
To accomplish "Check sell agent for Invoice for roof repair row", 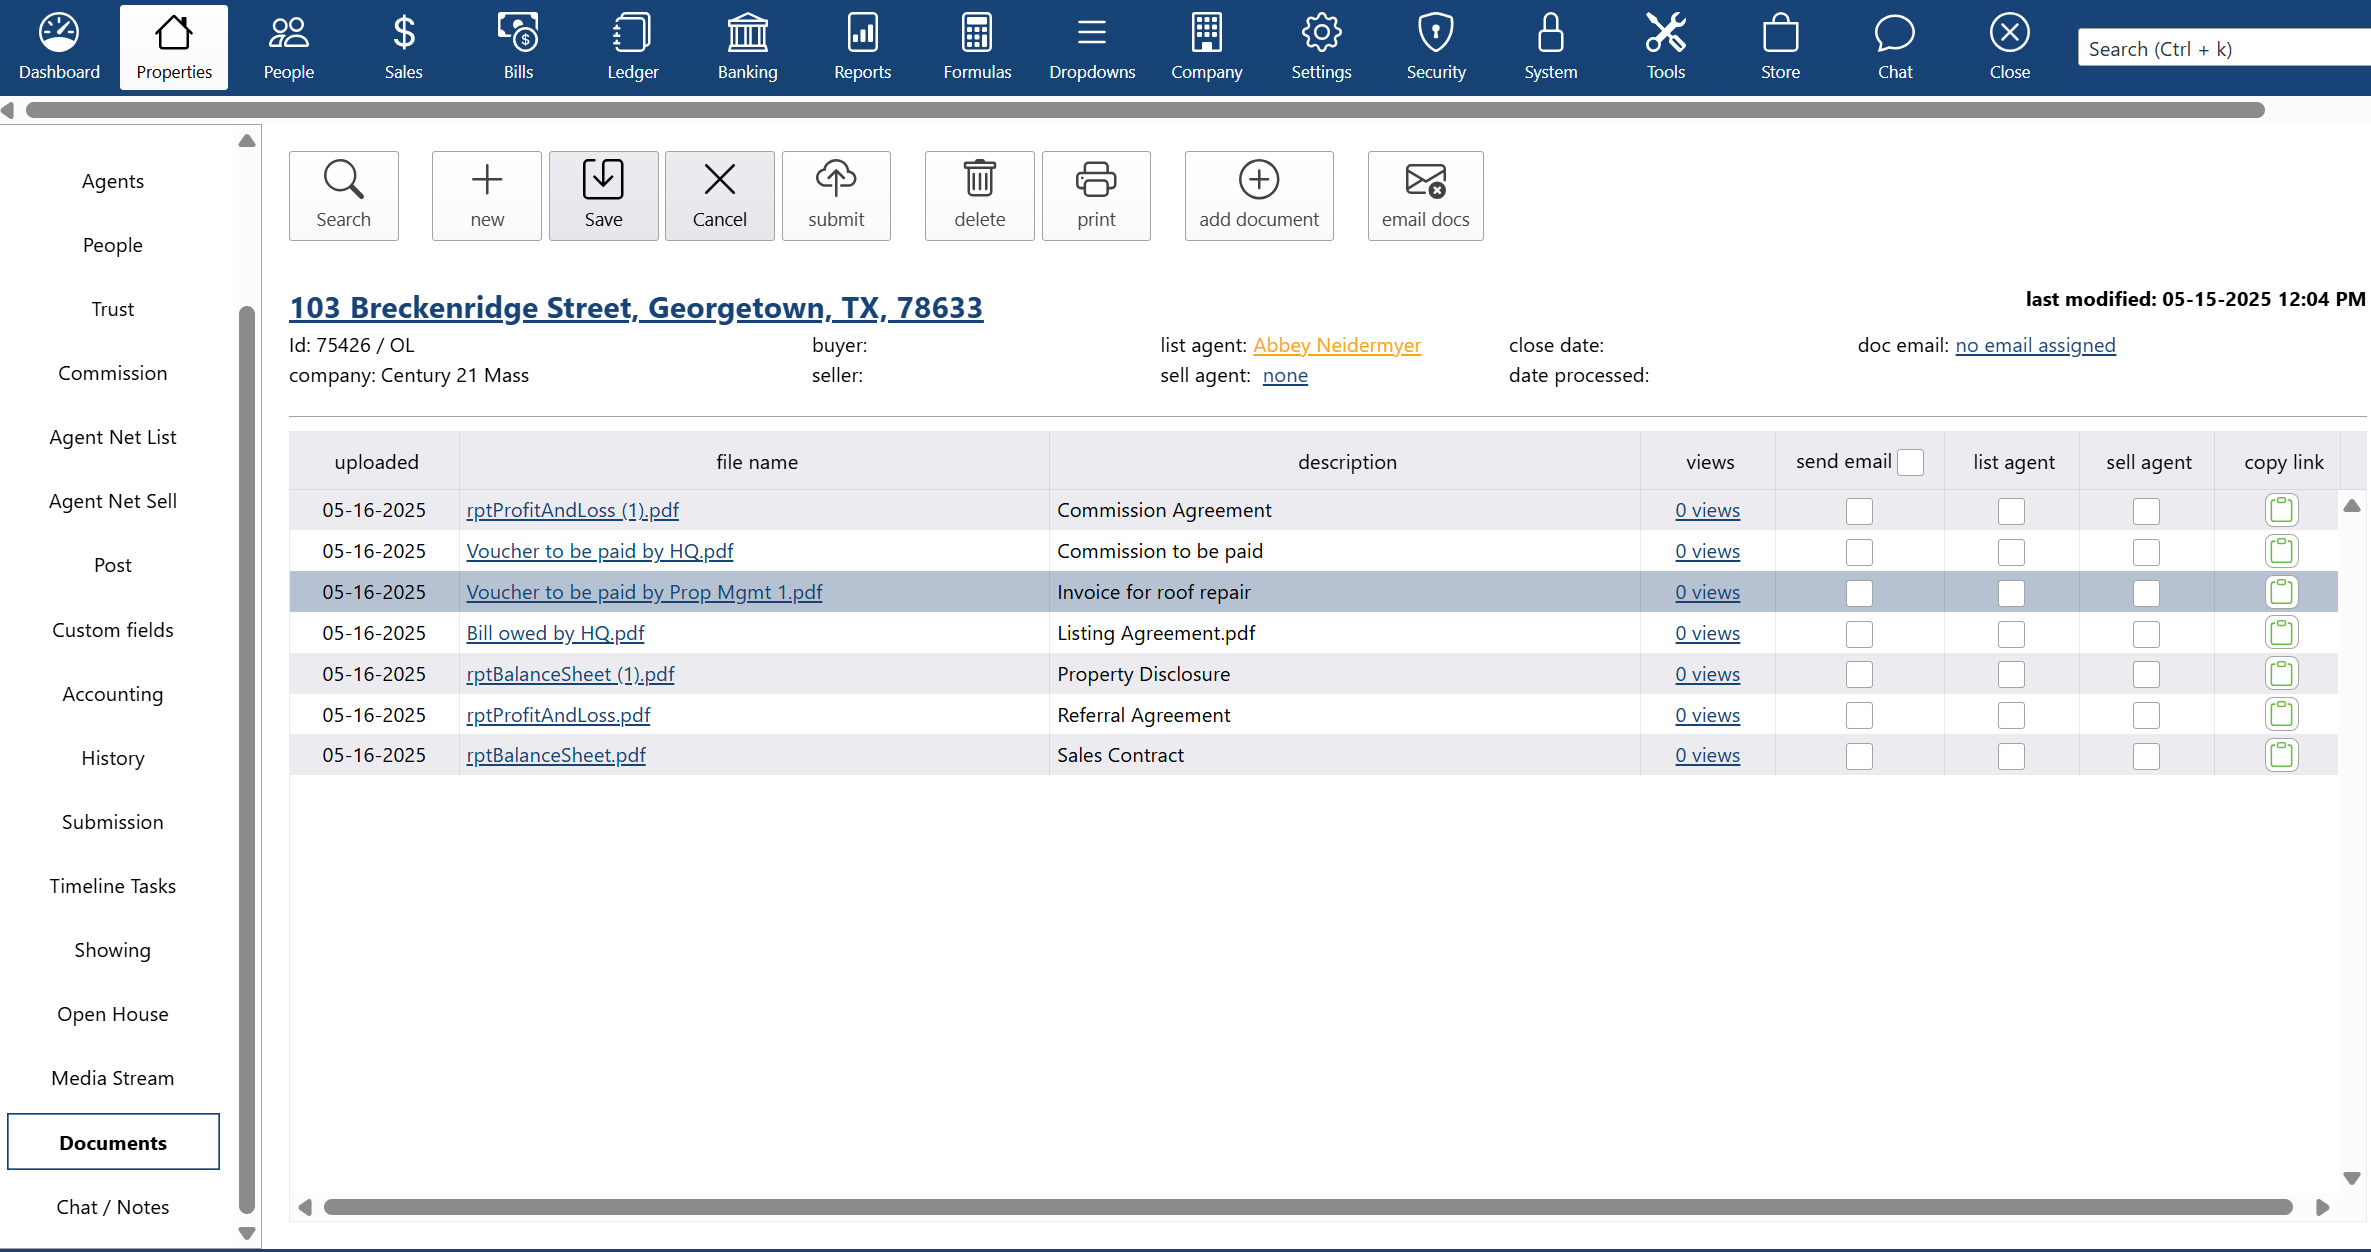I will pos(2146,593).
